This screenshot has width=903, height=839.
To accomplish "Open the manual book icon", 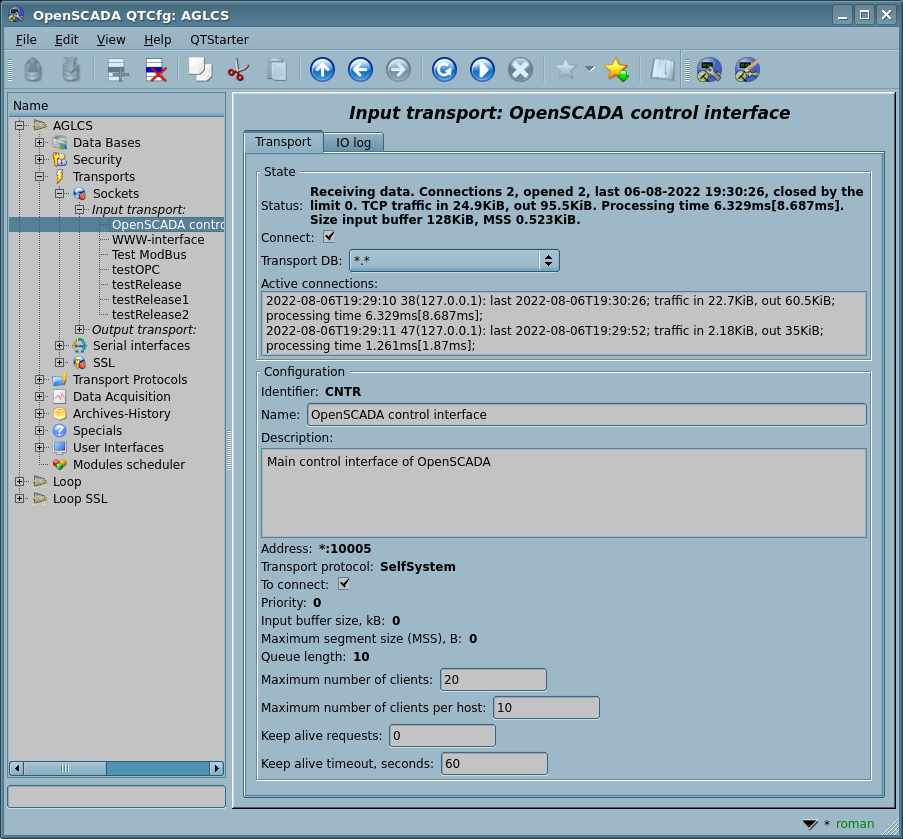I will coord(662,70).
